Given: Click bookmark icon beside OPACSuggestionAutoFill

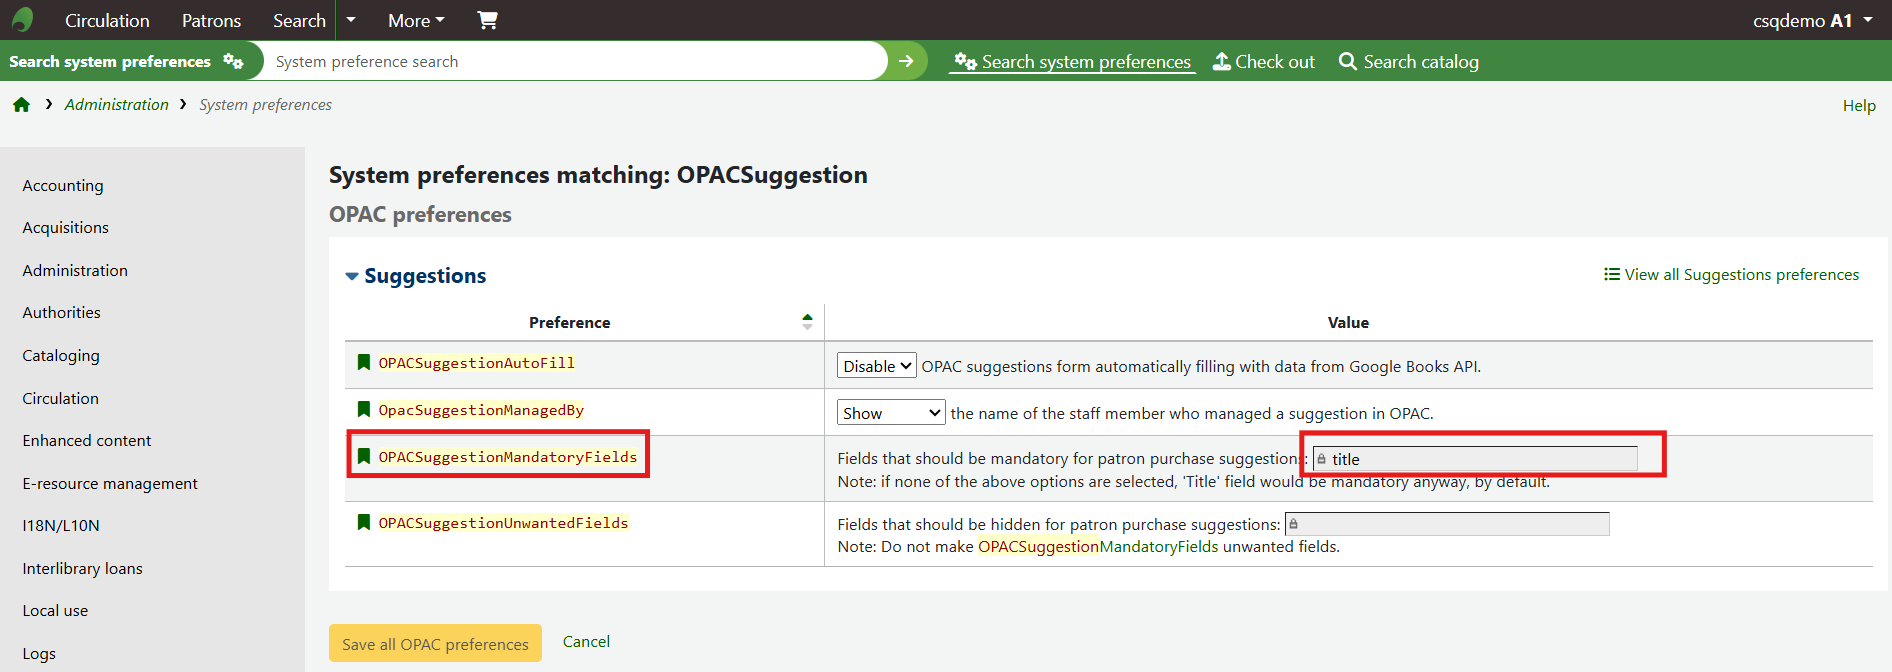Looking at the screenshot, I should [364, 362].
